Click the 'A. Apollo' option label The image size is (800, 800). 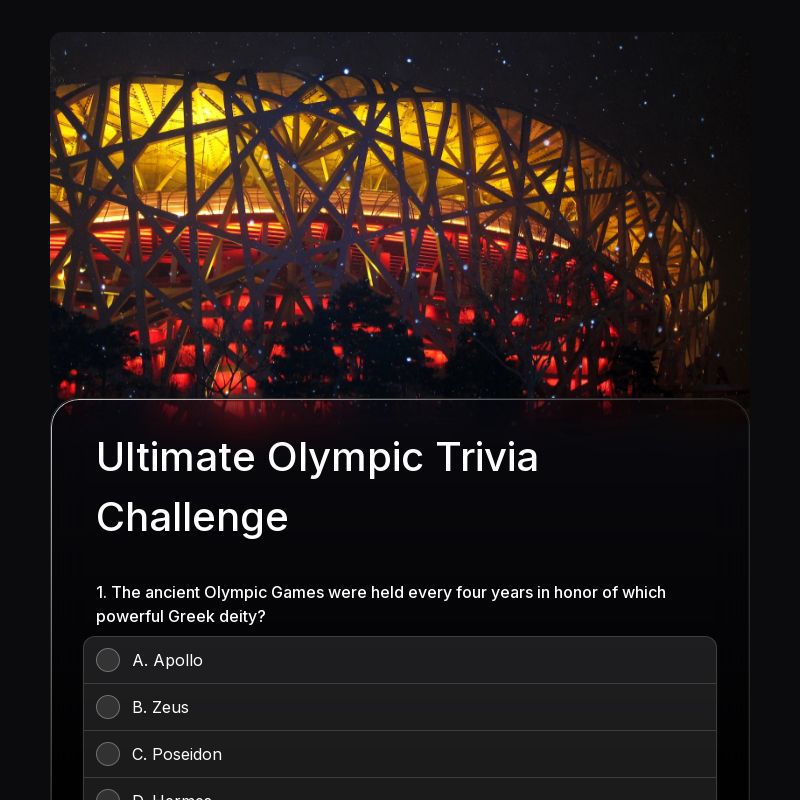168,660
